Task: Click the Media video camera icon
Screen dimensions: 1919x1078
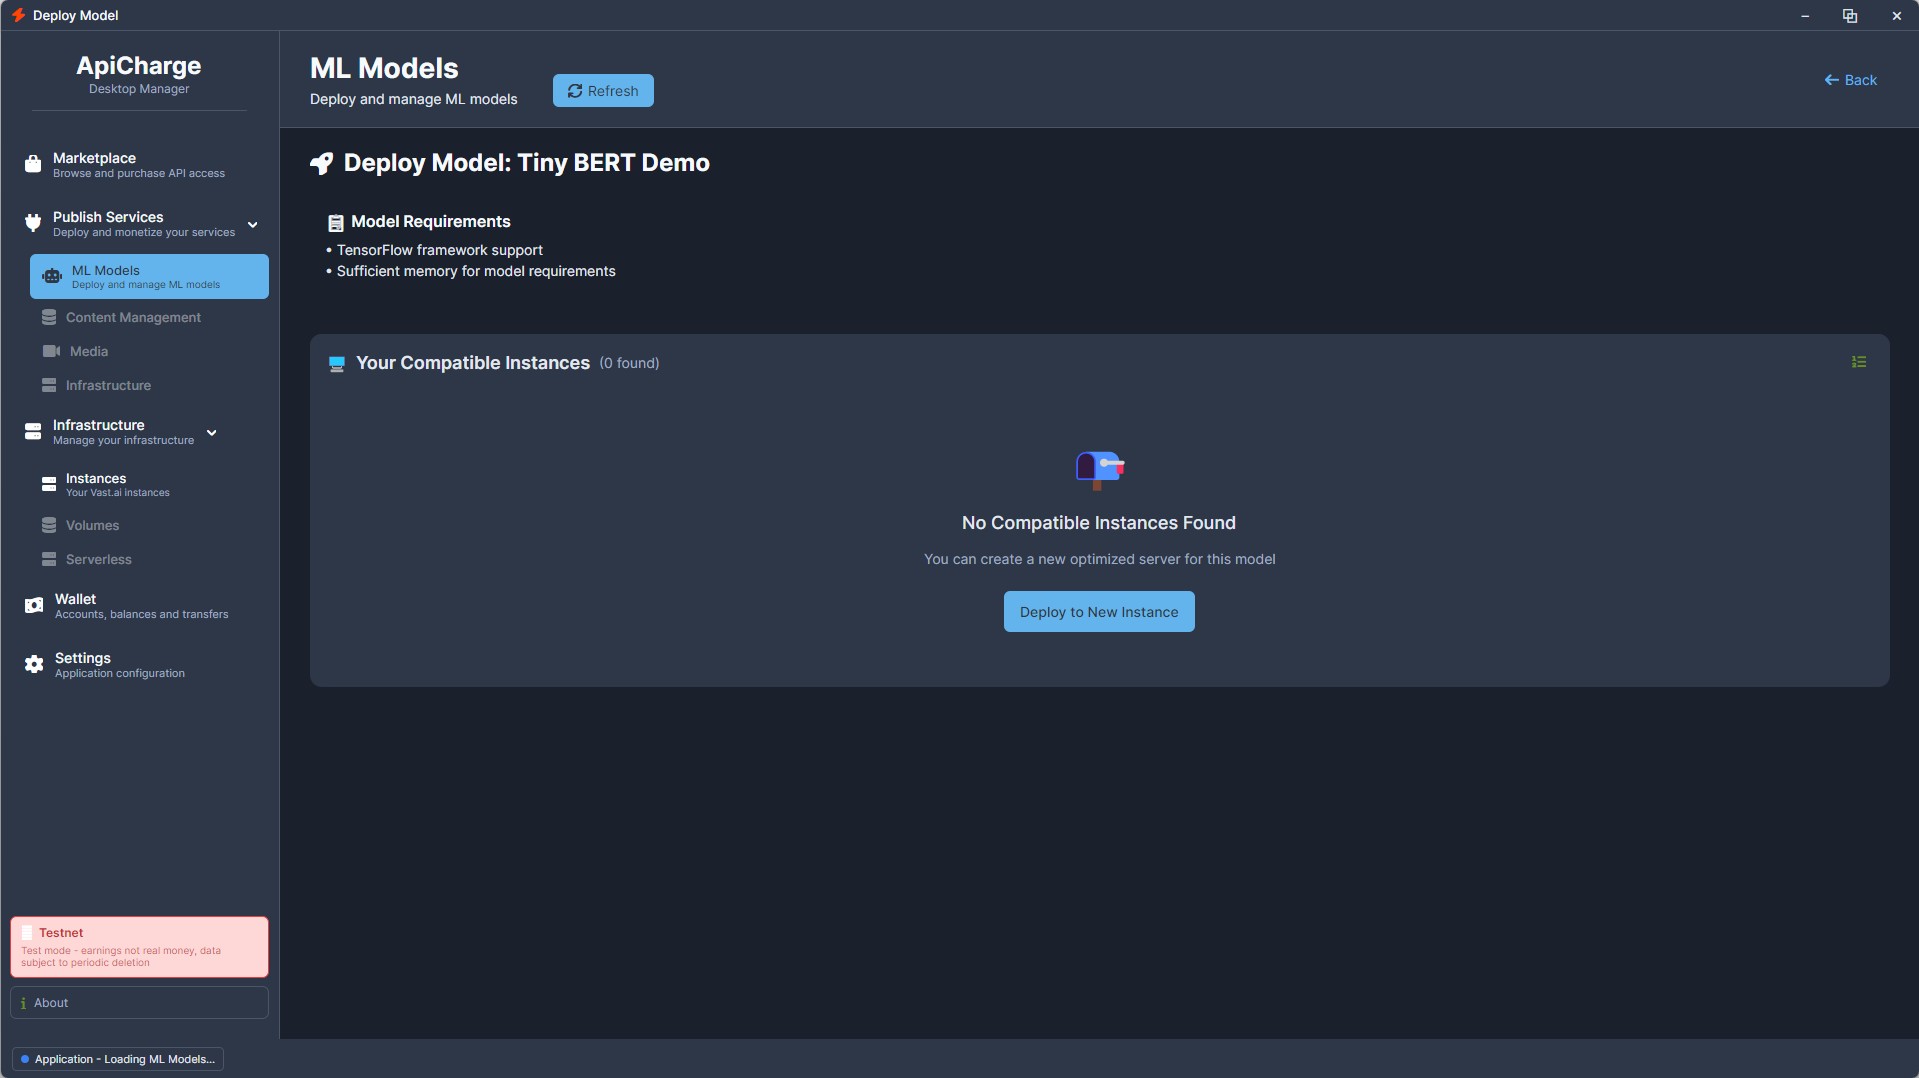Action: click(51, 351)
